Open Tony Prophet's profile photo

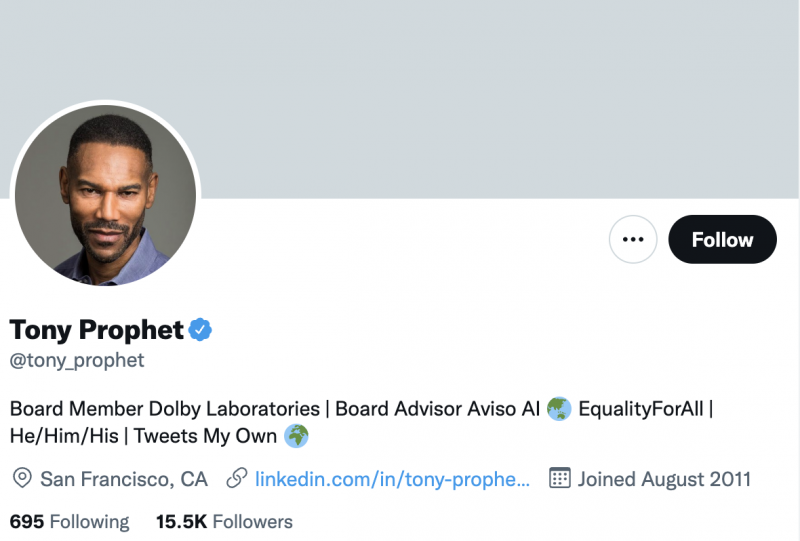pos(105,195)
